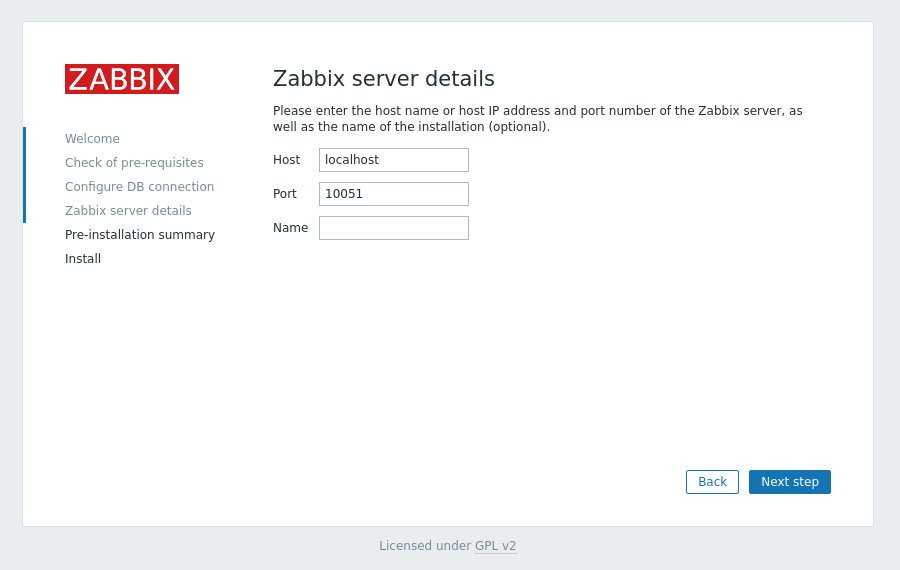This screenshot has width=900, height=570.
Task: Click the instruction paragraph under the heading
Action: (537, 119)
